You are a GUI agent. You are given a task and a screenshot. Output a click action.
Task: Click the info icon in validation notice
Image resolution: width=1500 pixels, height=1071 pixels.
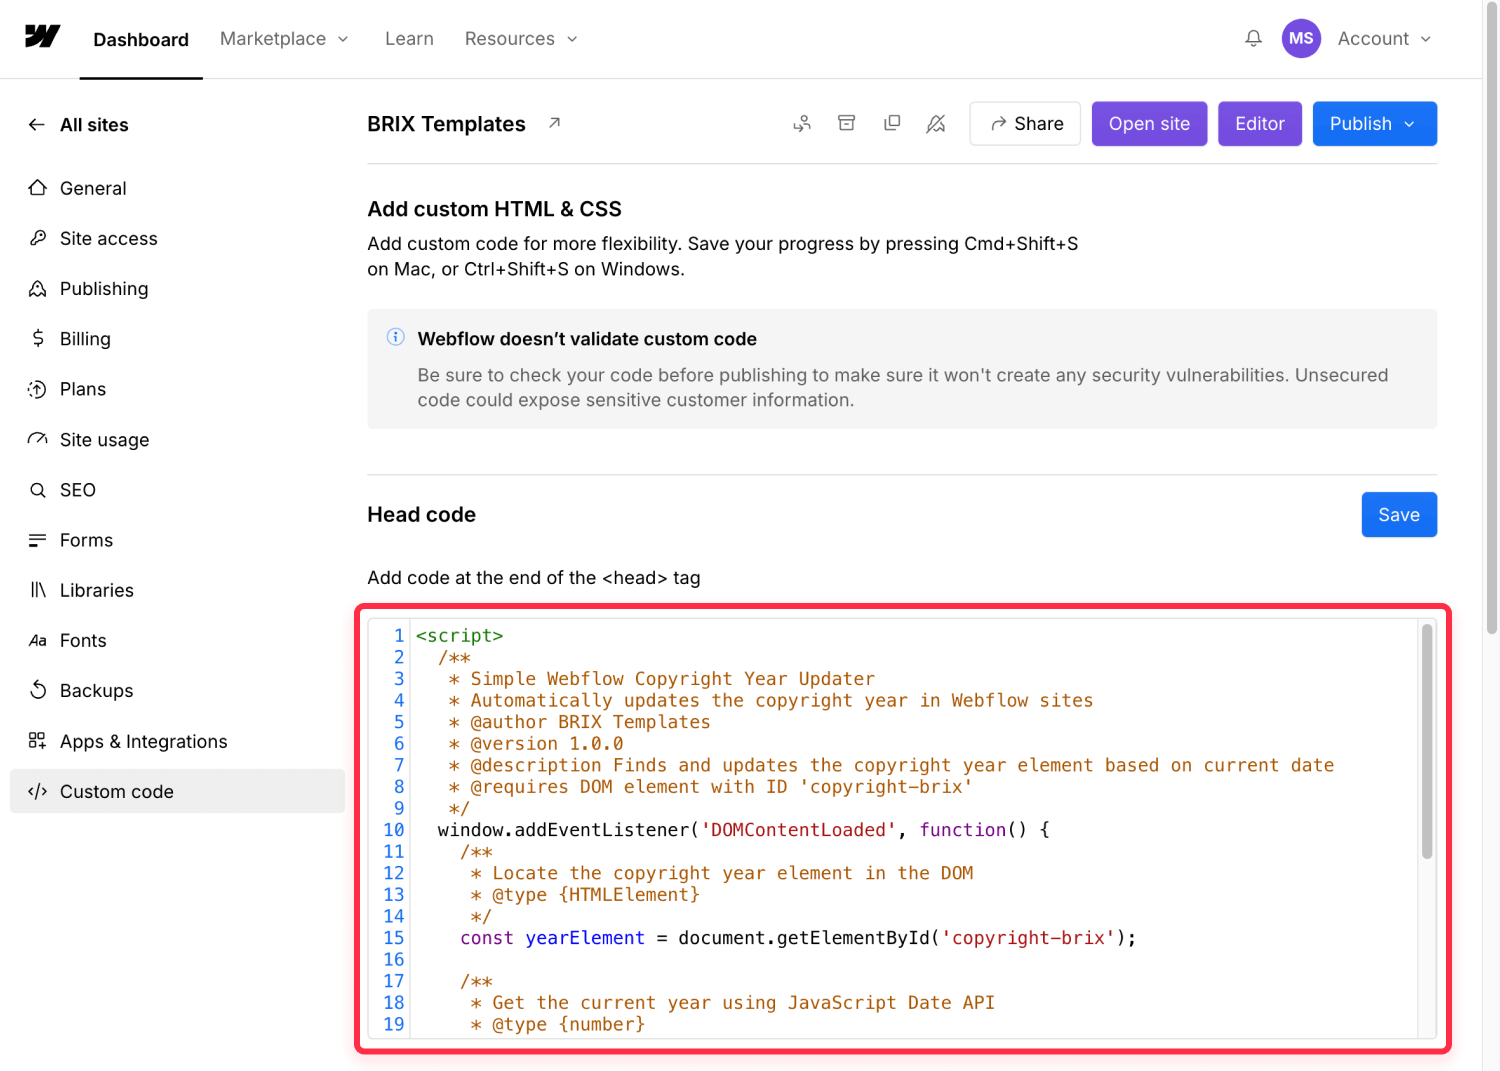coord(396,337)
